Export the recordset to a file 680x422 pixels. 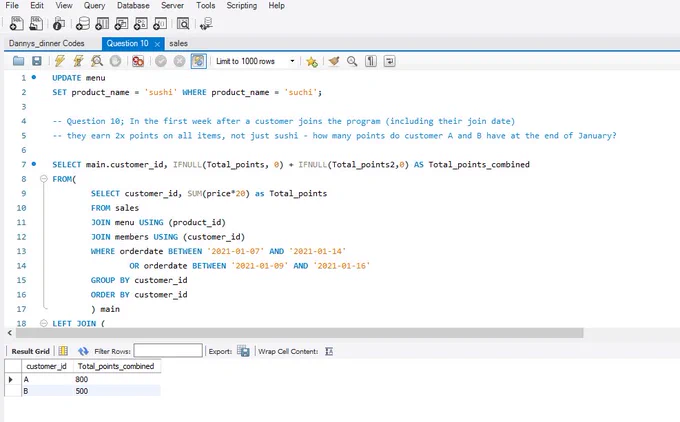click(x=243, y=351)
